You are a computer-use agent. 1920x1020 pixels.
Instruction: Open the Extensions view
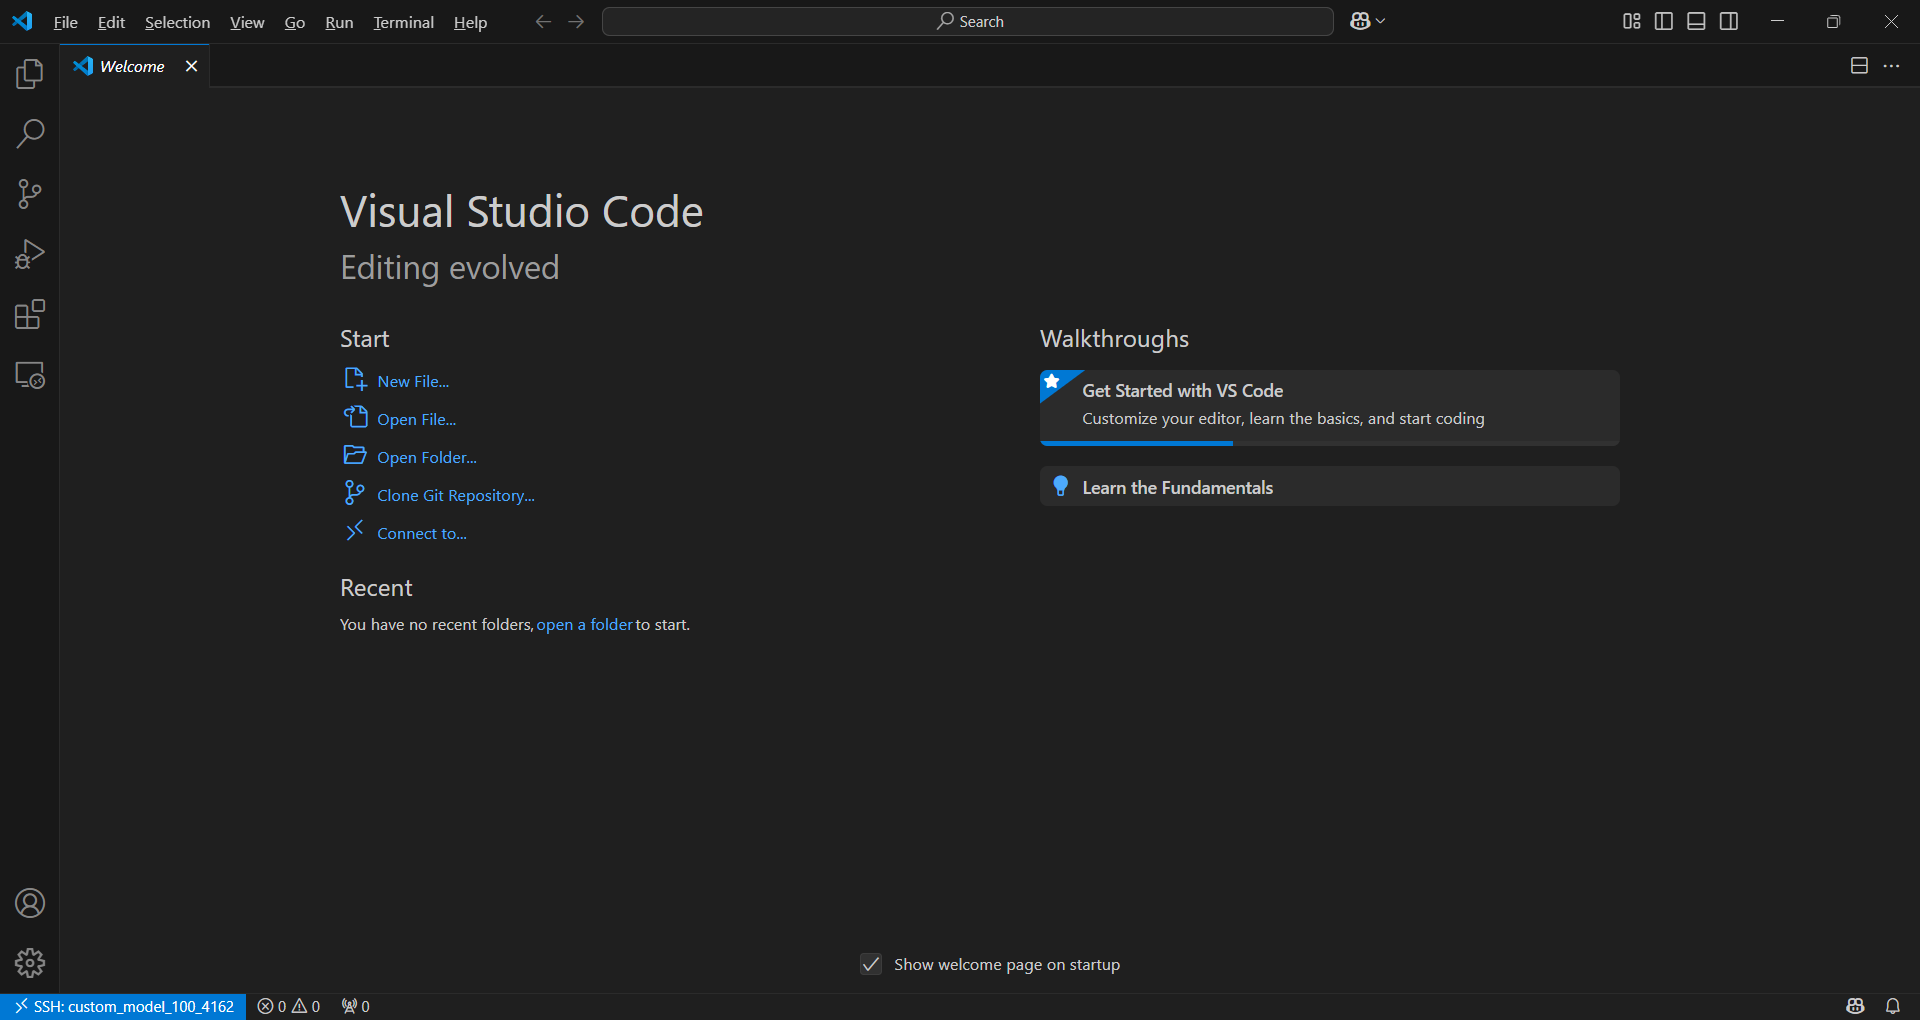pos(30,315)
